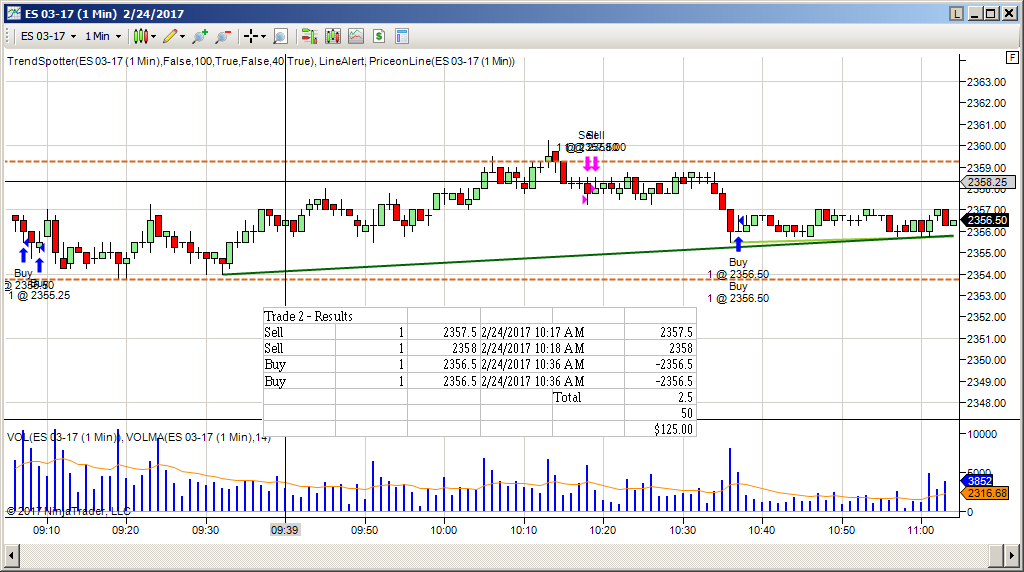The height and width of the screenshot is (572, 1024).
Task: Click the '2363.00' price axis label
Action: [986, 82]
